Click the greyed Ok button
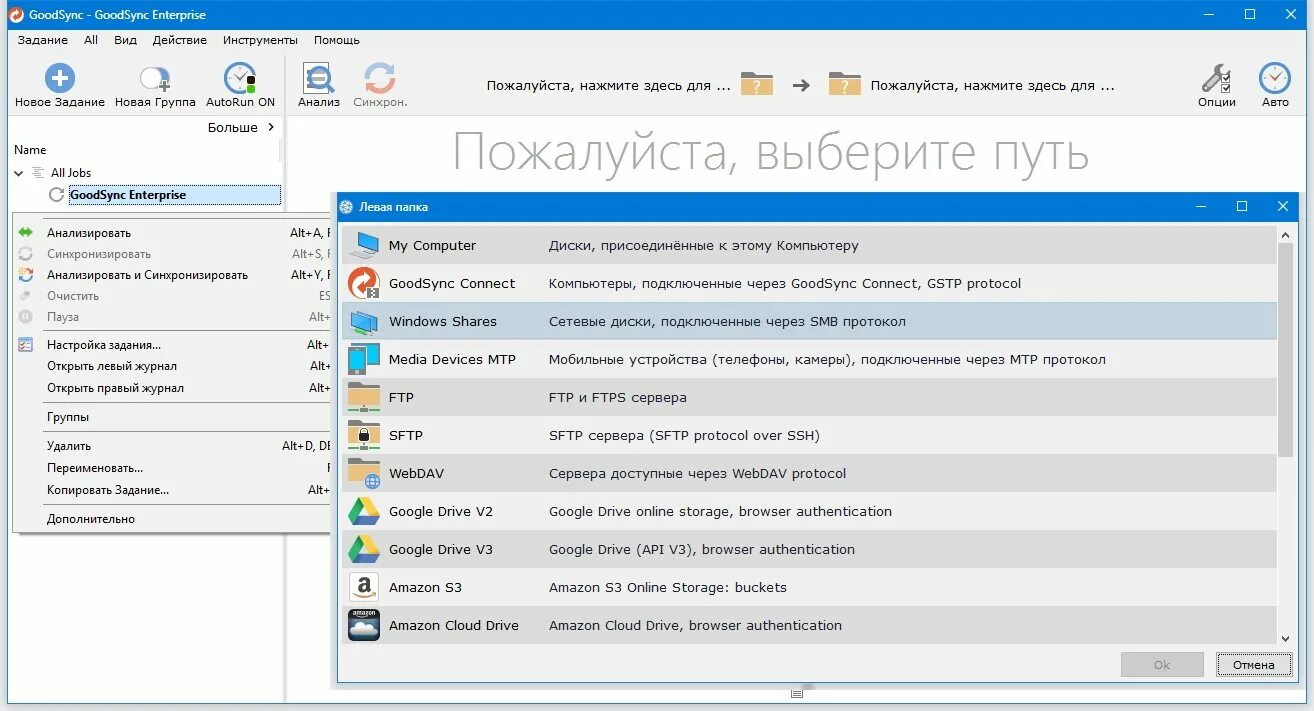Viewport: 1314px width, 711px height. [1162, 664]
